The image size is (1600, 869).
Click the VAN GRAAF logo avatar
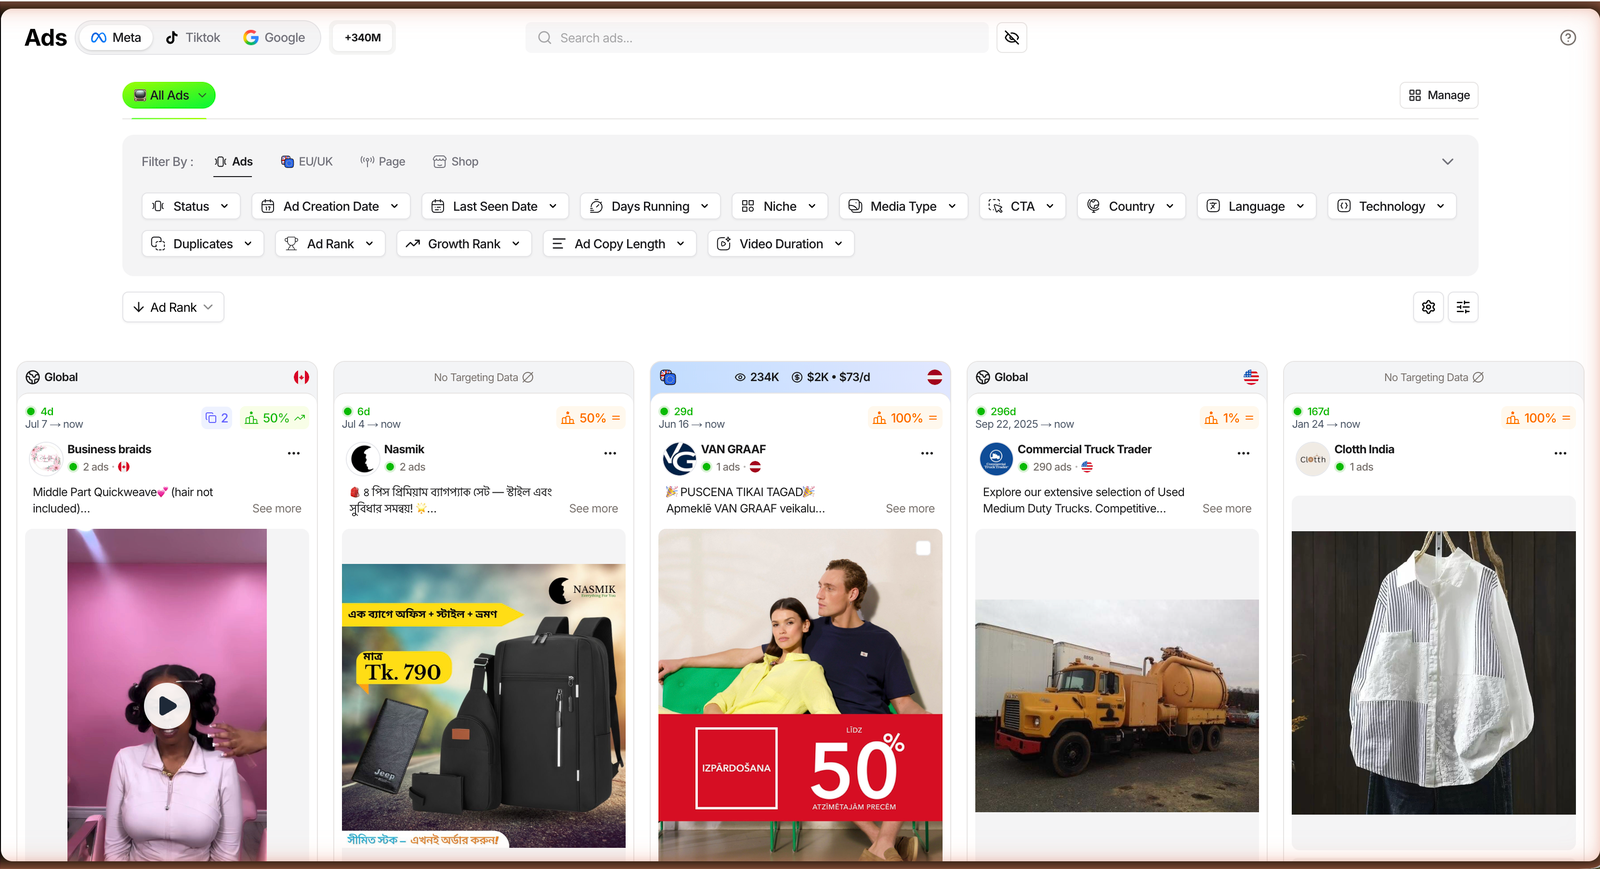pos(679,459)
